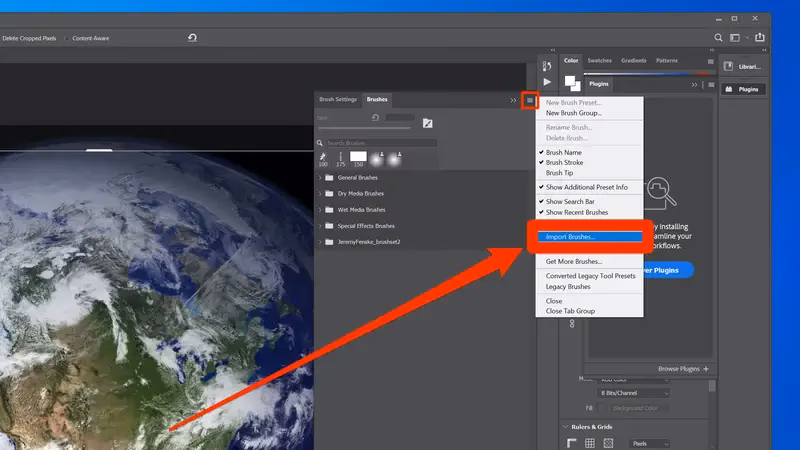Choose Import Brushes from the menu
This screenshot has height=450, width=800.
(570, 237)
